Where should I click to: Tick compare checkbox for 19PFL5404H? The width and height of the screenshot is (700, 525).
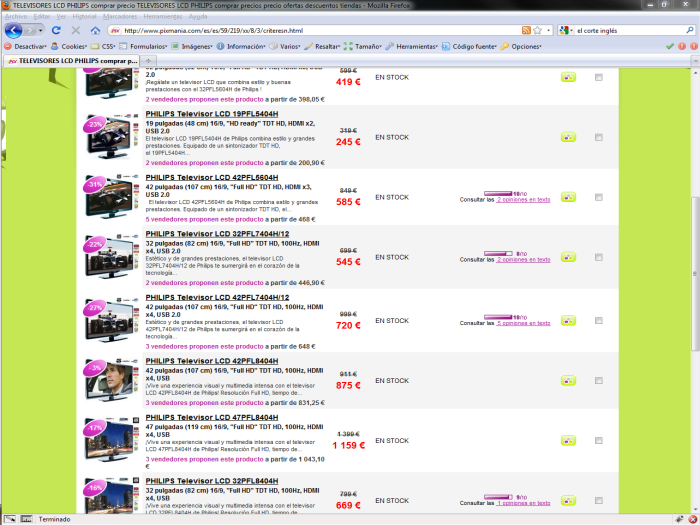click(x=599, y=137)
